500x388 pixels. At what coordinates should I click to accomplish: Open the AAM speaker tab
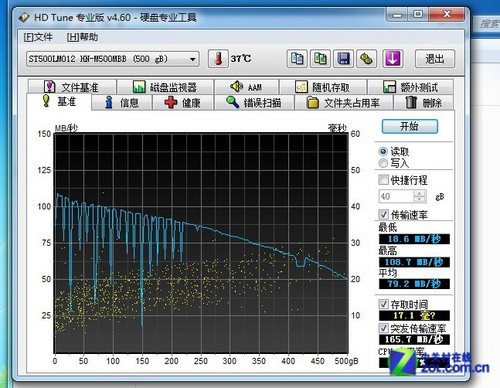[x=246, y=87]
